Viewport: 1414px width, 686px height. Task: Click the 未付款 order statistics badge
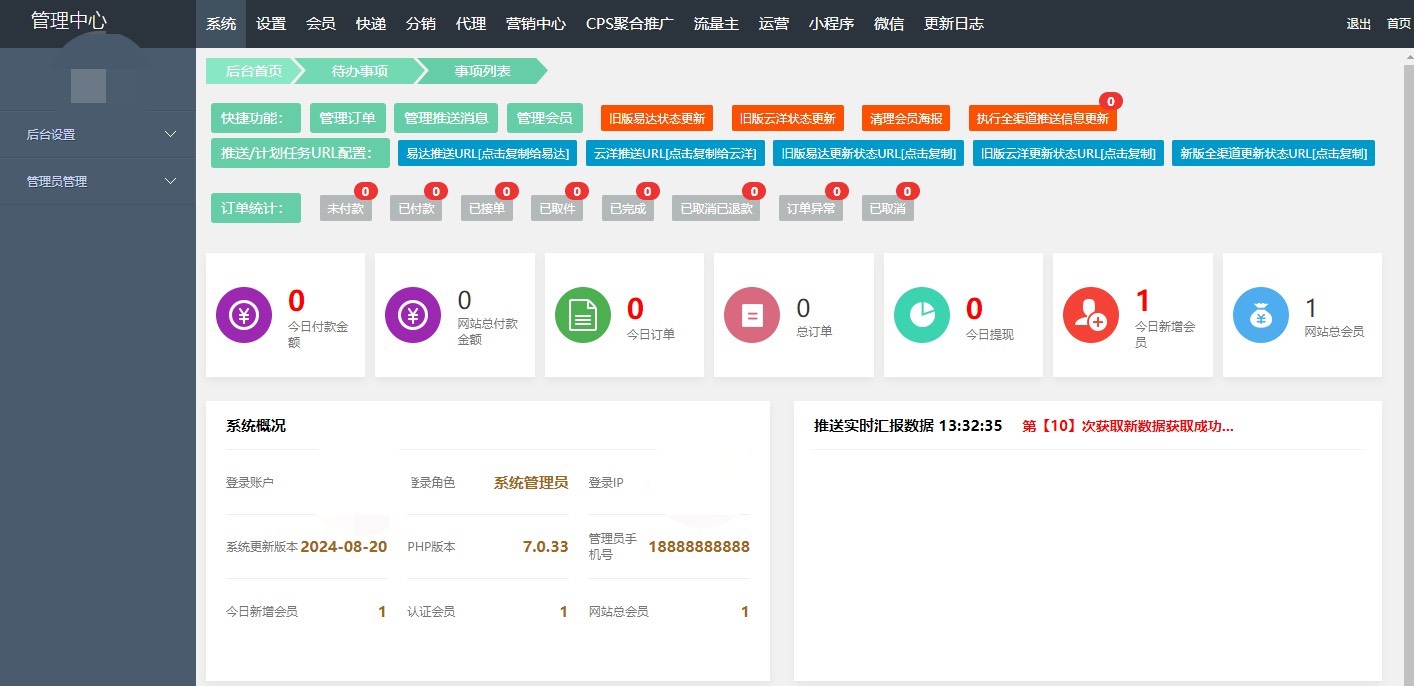click(345, 209)
